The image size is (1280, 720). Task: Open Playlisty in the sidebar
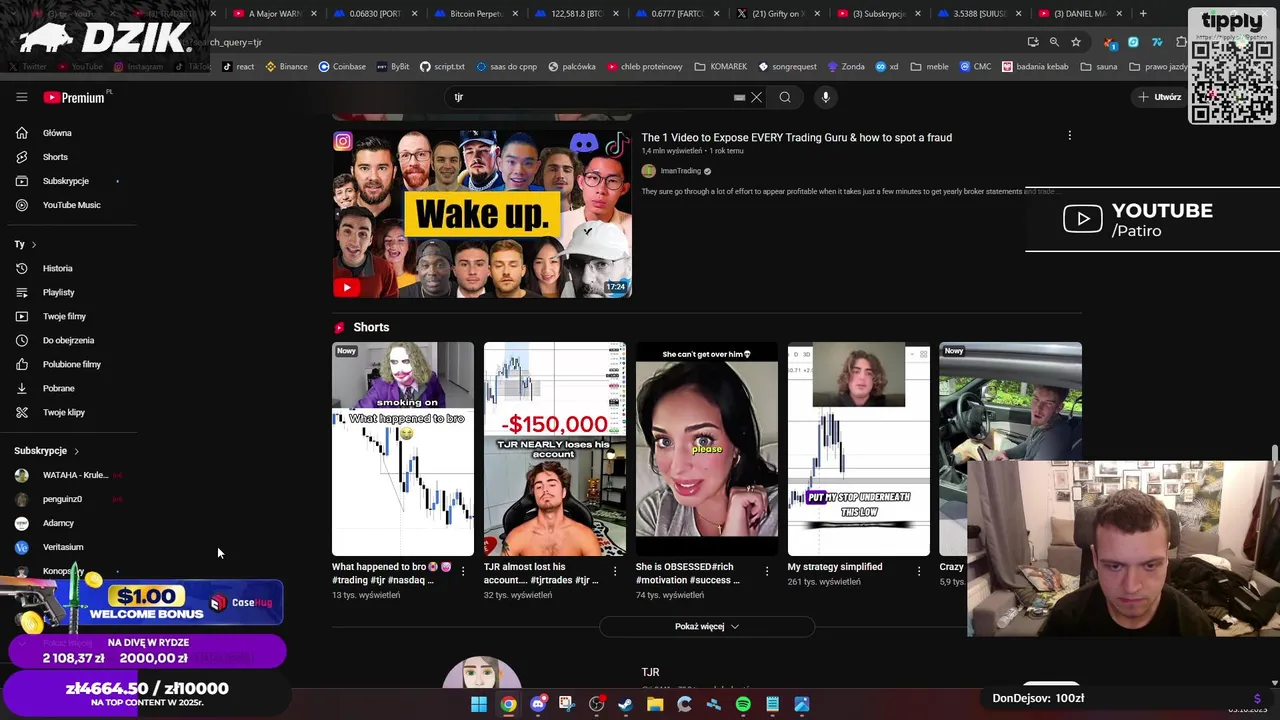tap(58, 292)
